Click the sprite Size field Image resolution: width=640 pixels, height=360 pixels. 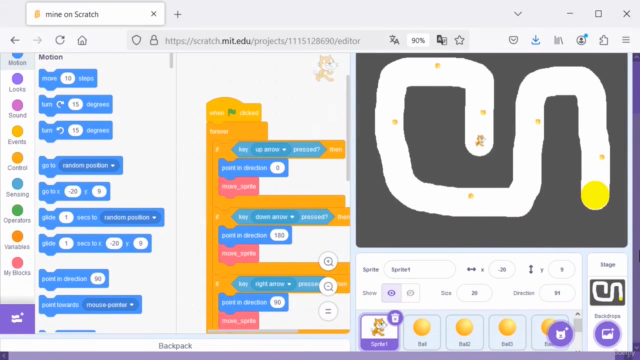(474, 293)
